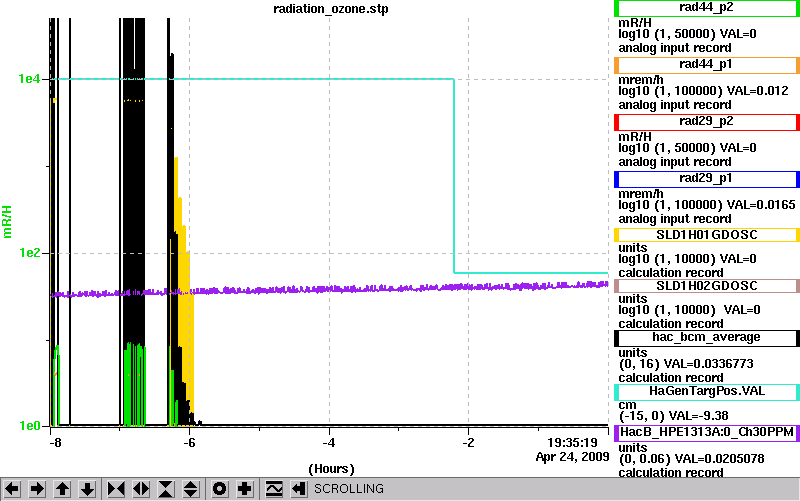Click the circle auto-scale toolbar icon
Image resolution: width=800 pixels, height=501 pixels.
coord(219,489)
